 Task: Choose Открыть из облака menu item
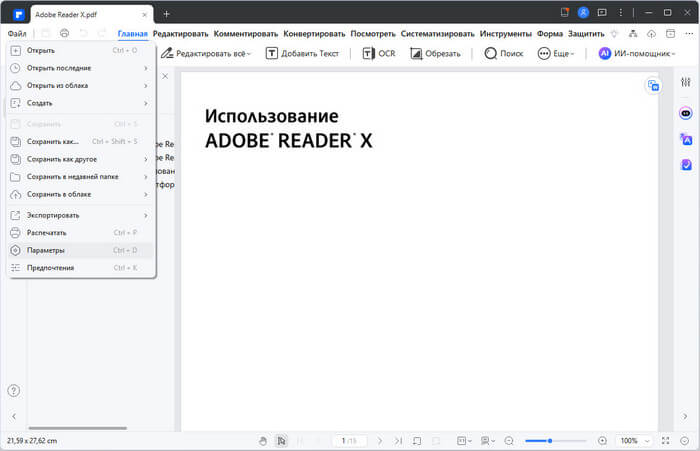click(x=81, y=85)
